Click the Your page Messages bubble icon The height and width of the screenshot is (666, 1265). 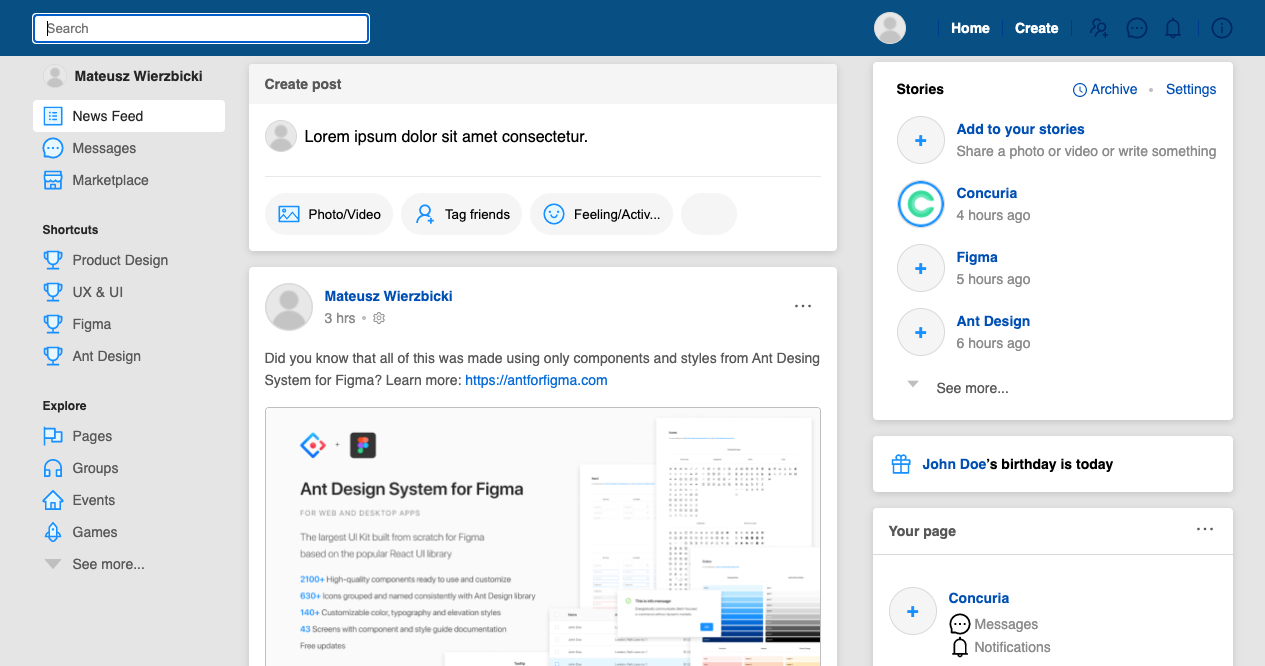960,624
